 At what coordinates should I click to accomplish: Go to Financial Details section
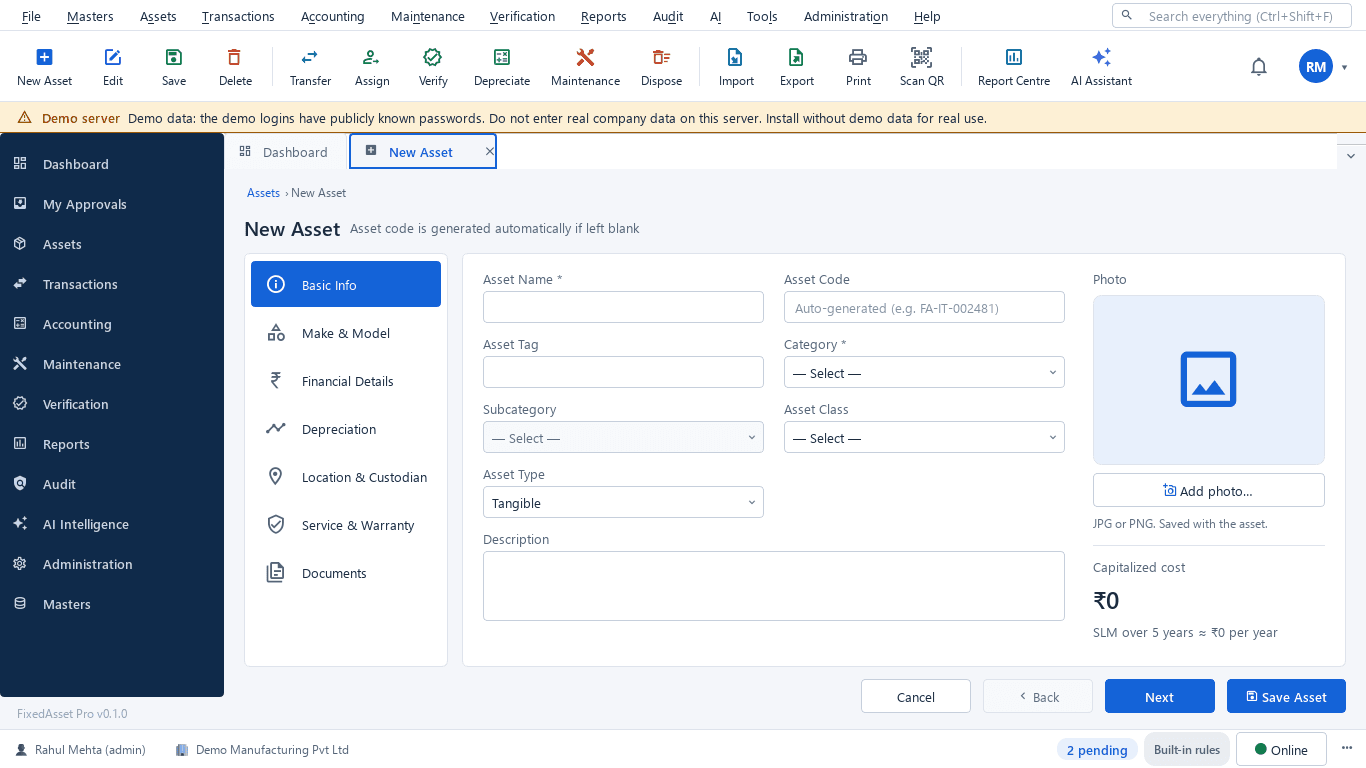[346, 381]
